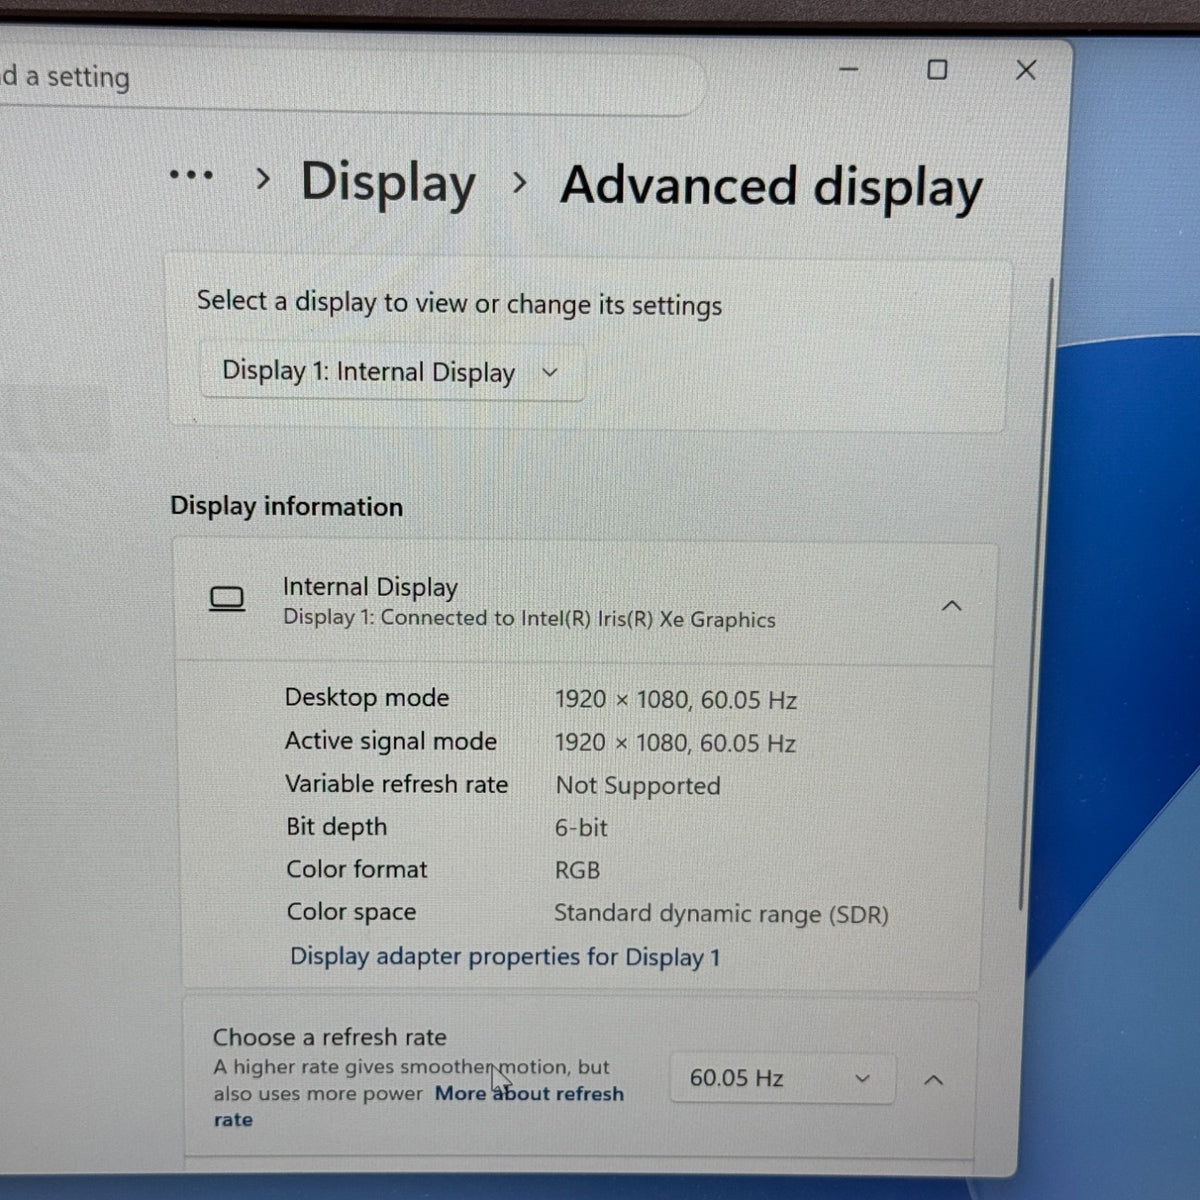Click the Choose a refresh rate label
Screen dimensions: 1200x1200
(x=330, y=1037)
